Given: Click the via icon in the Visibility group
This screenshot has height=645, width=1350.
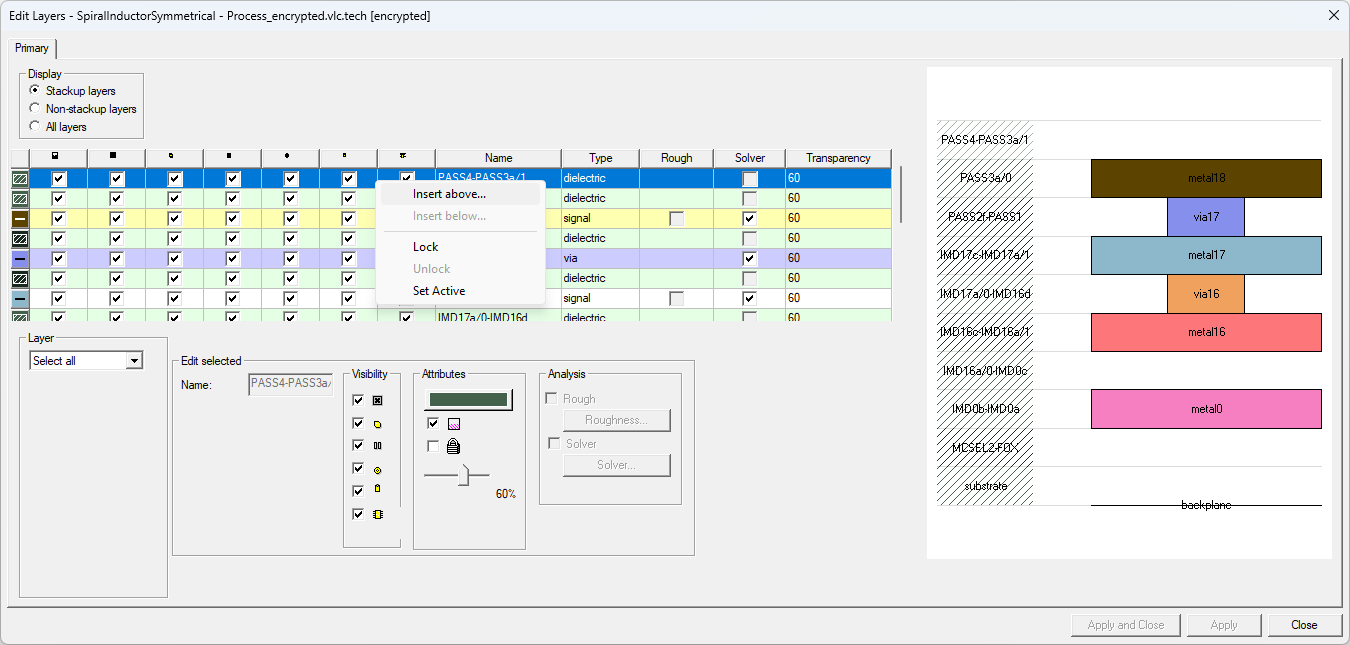Looking at the screenshot, I should (378, 468).
